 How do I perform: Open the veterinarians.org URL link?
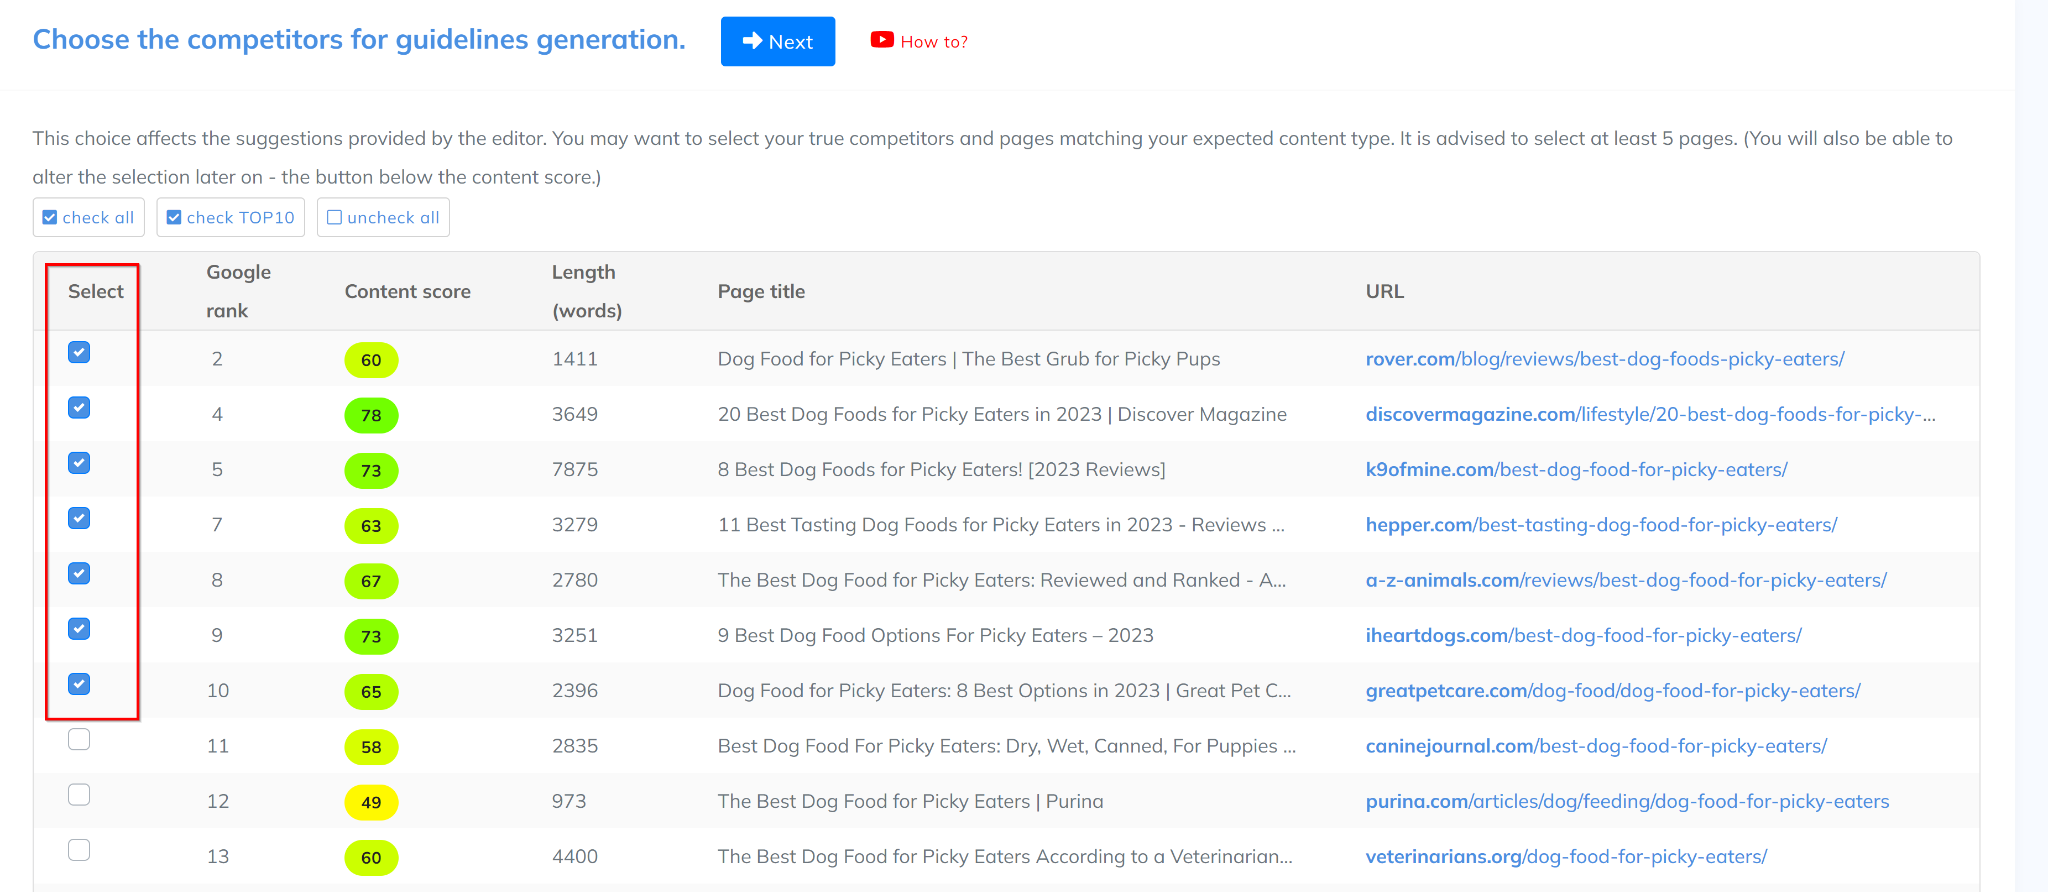pos(1567,857)
